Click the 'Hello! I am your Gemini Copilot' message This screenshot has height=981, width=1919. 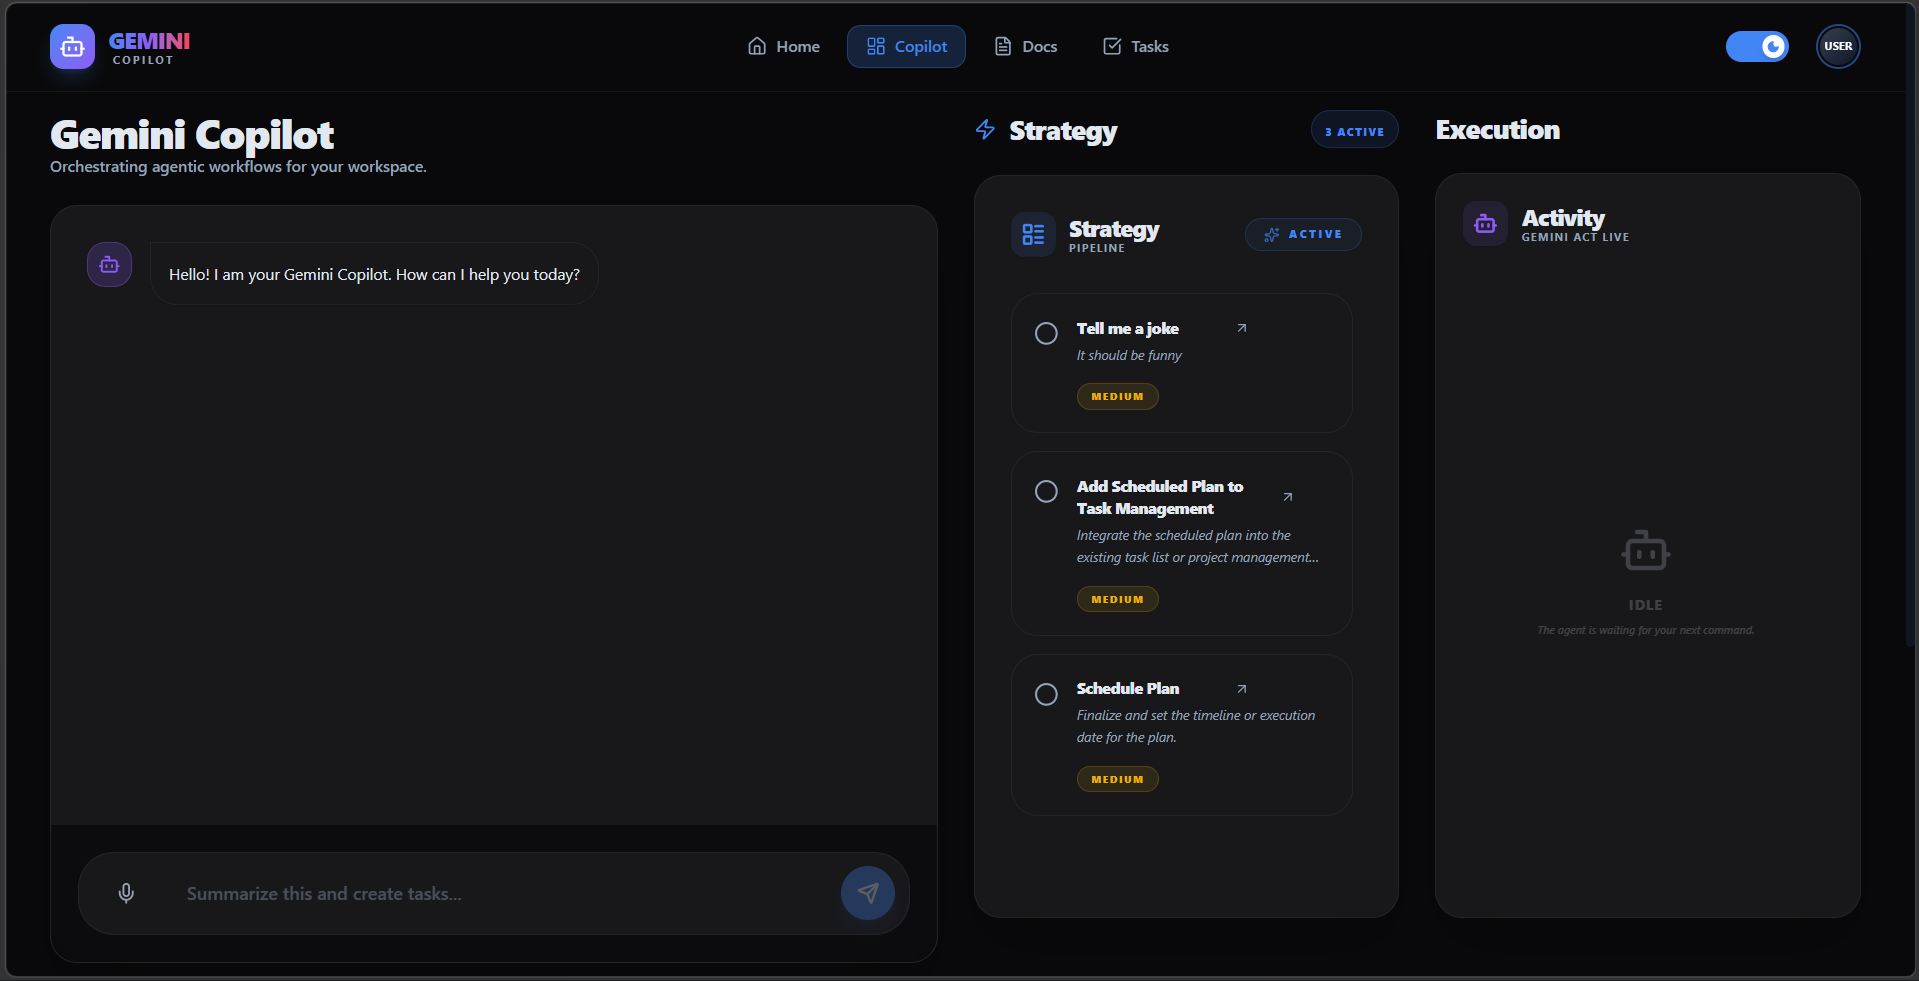(374, 274)
